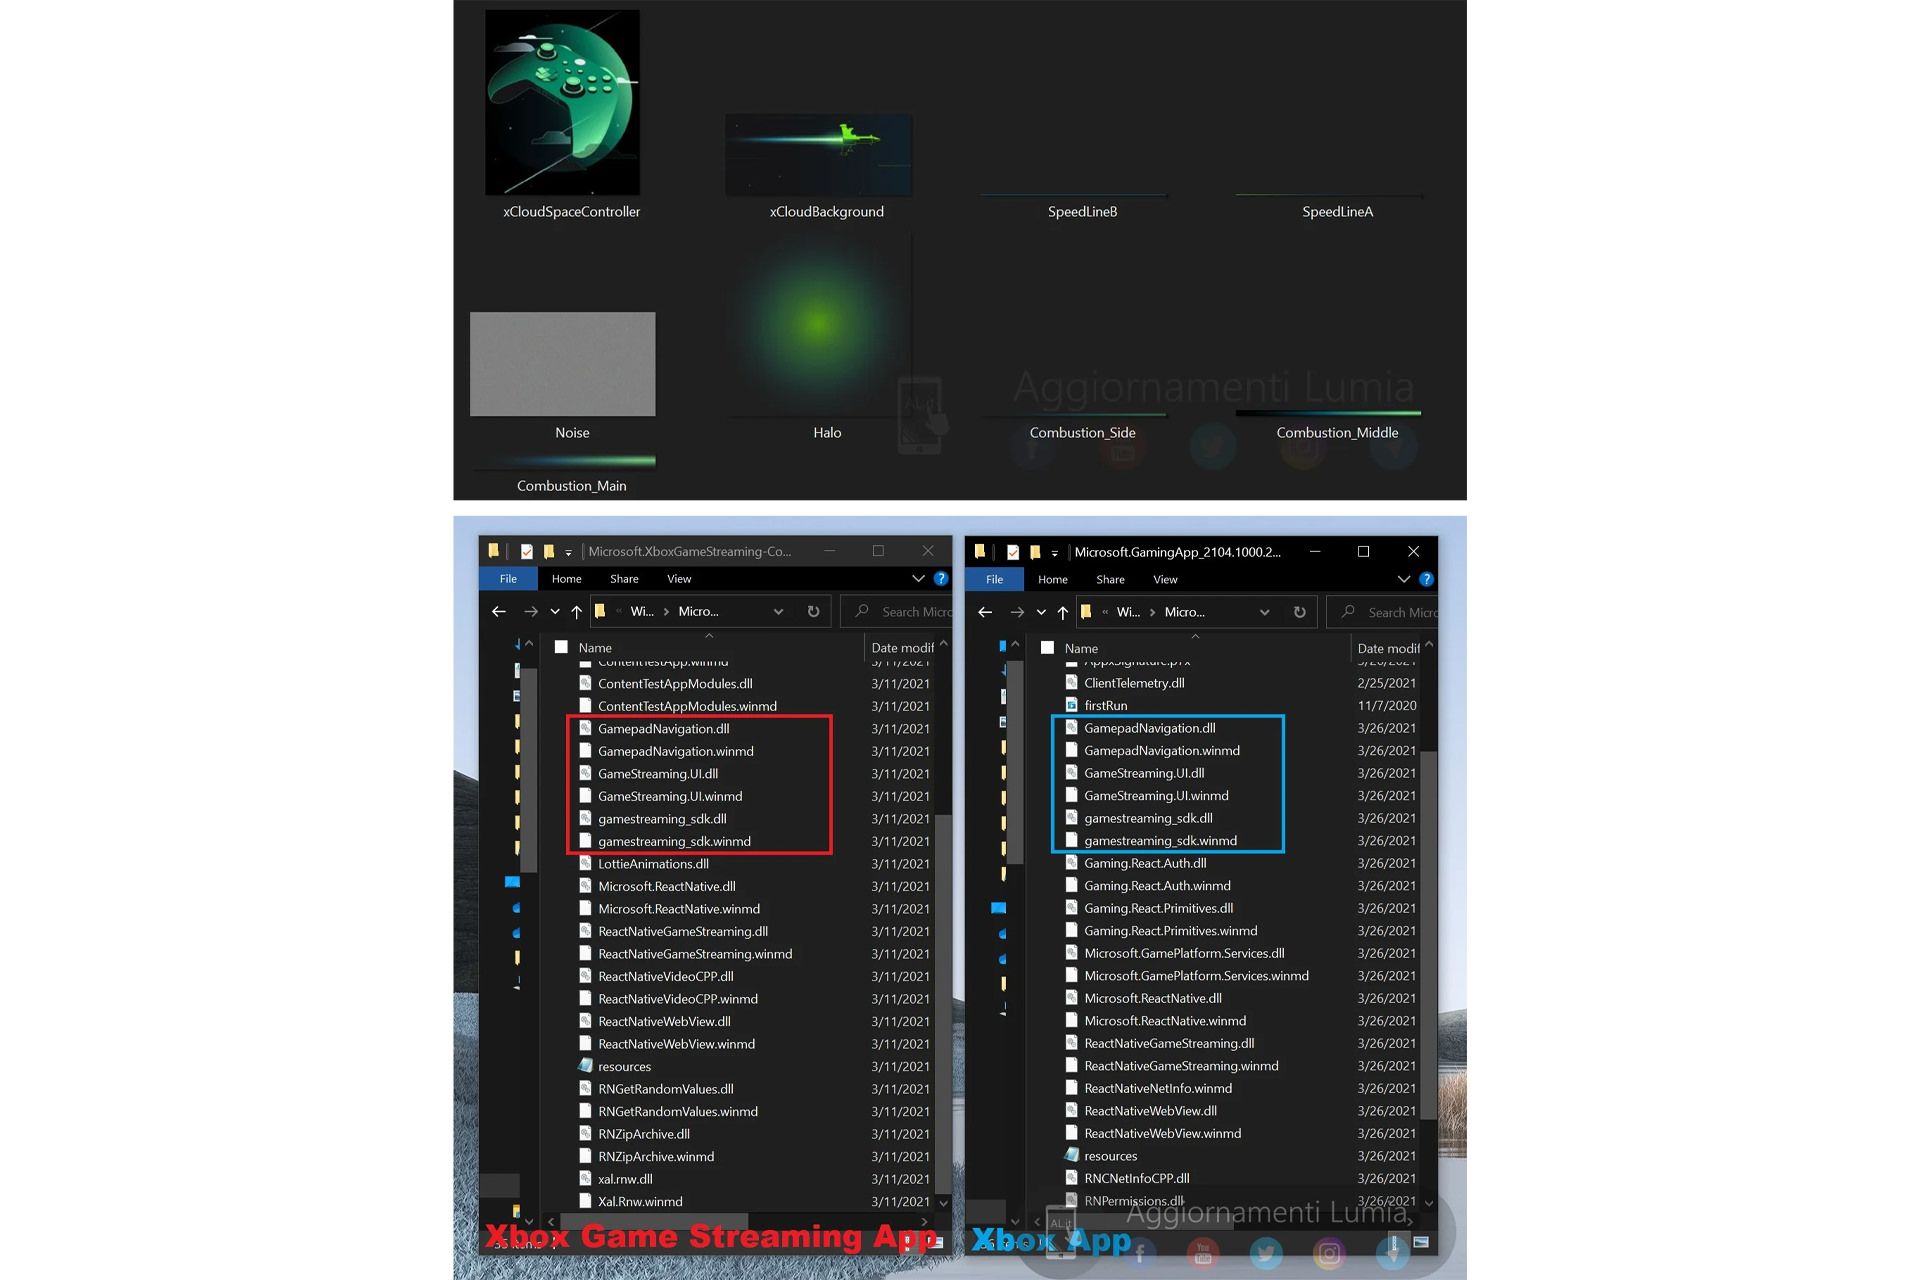1920x1280 pixels.
Task: Check the select-all checkbox above the Name column
Action: point(560,648)
